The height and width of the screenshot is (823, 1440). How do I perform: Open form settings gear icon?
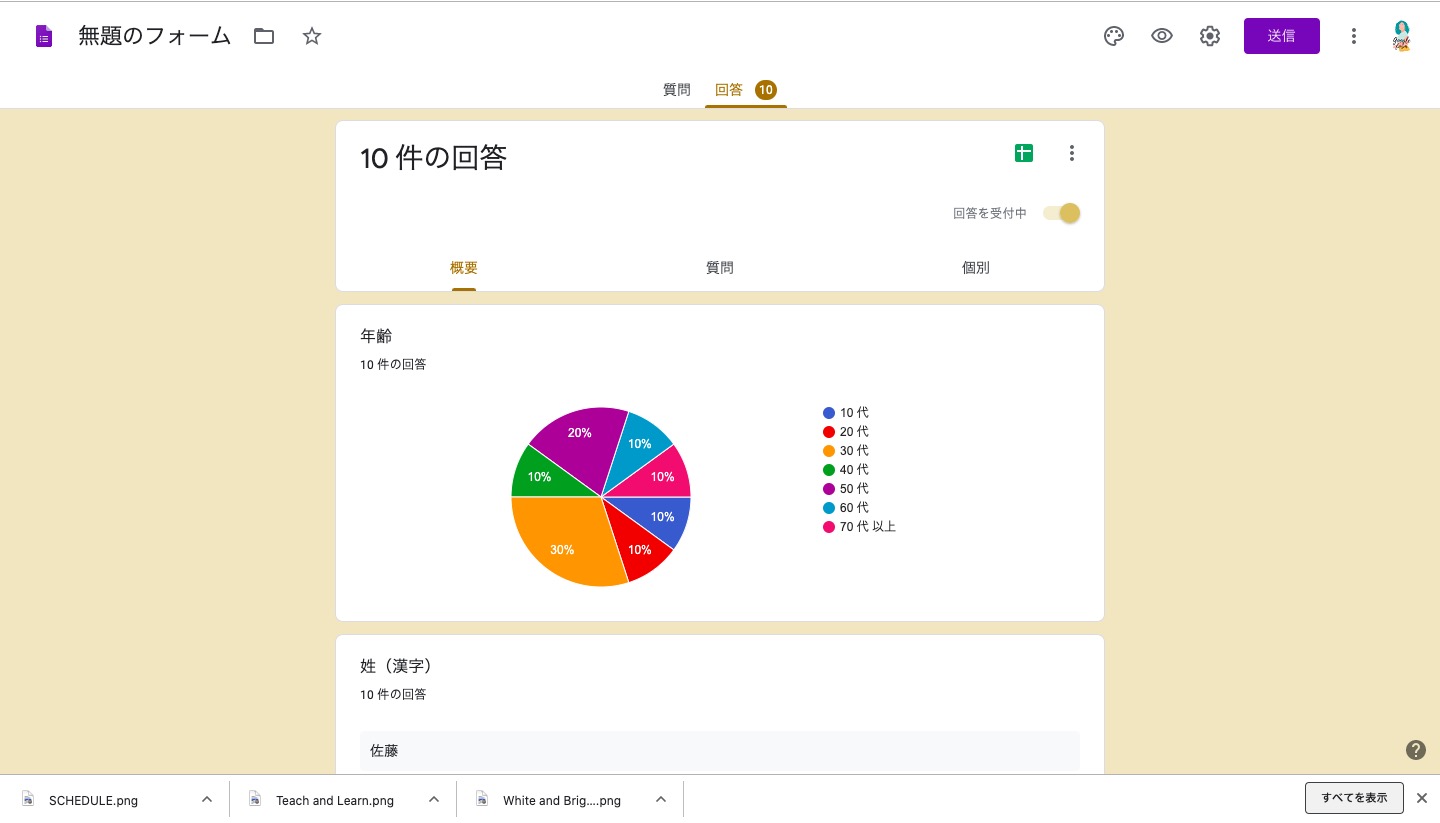pyautogui.click(x=1210, y=37)
